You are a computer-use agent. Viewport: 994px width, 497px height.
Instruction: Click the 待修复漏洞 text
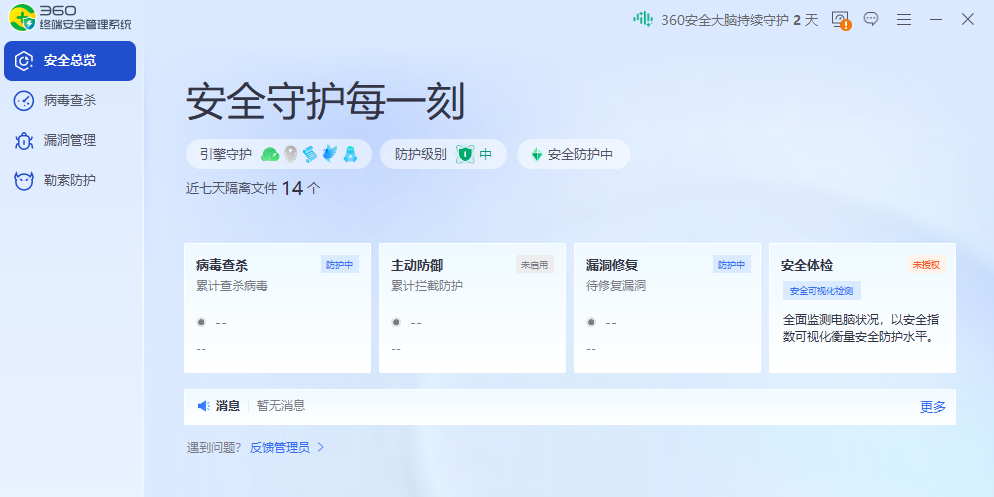pos(616,286)
